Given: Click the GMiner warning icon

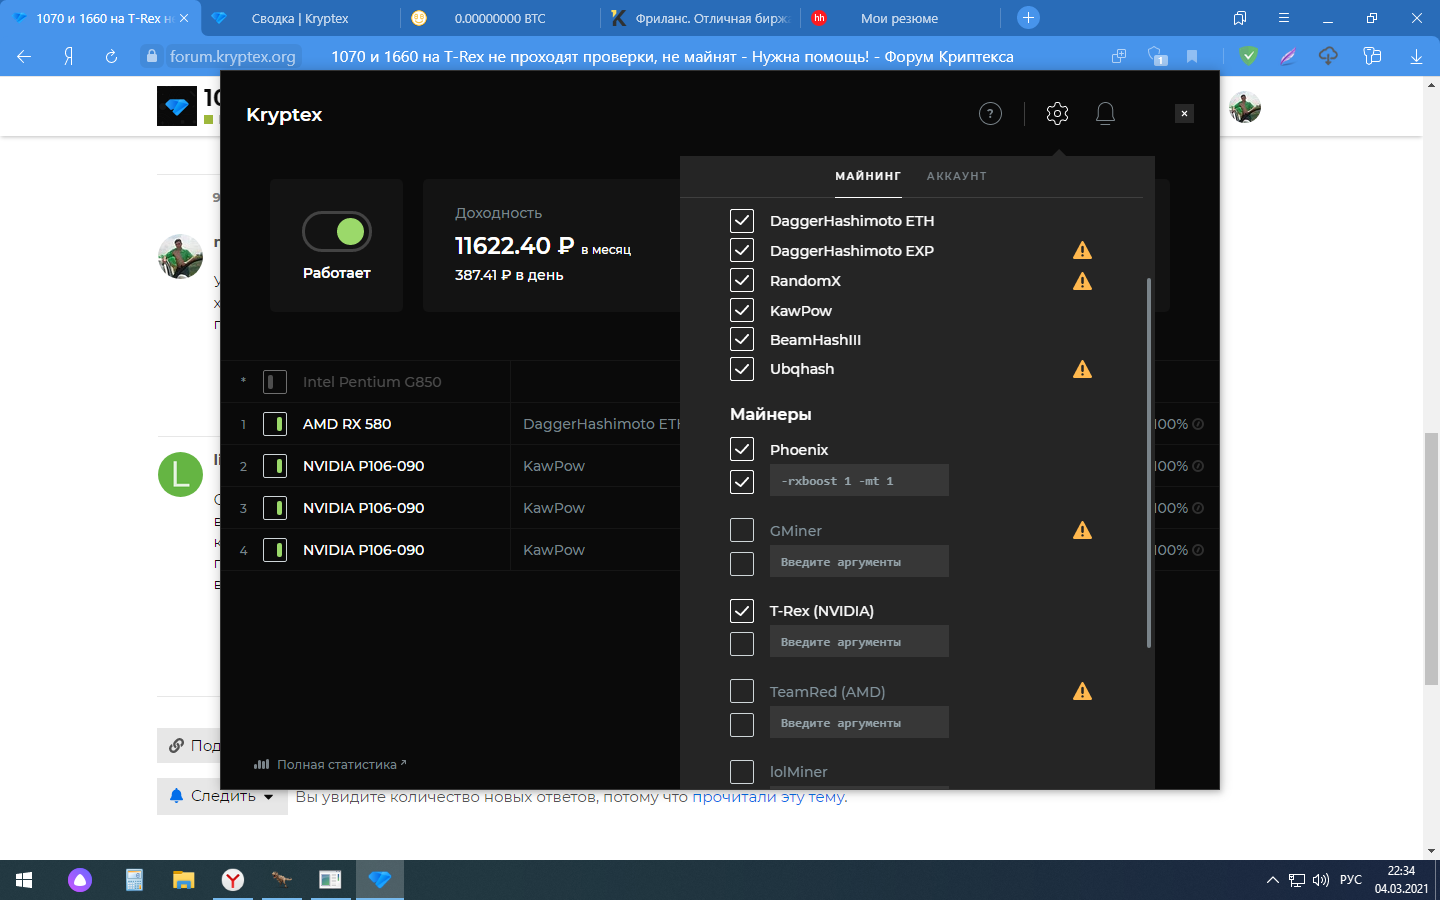Looking at the screenshot, I should tap(1082, 531).
